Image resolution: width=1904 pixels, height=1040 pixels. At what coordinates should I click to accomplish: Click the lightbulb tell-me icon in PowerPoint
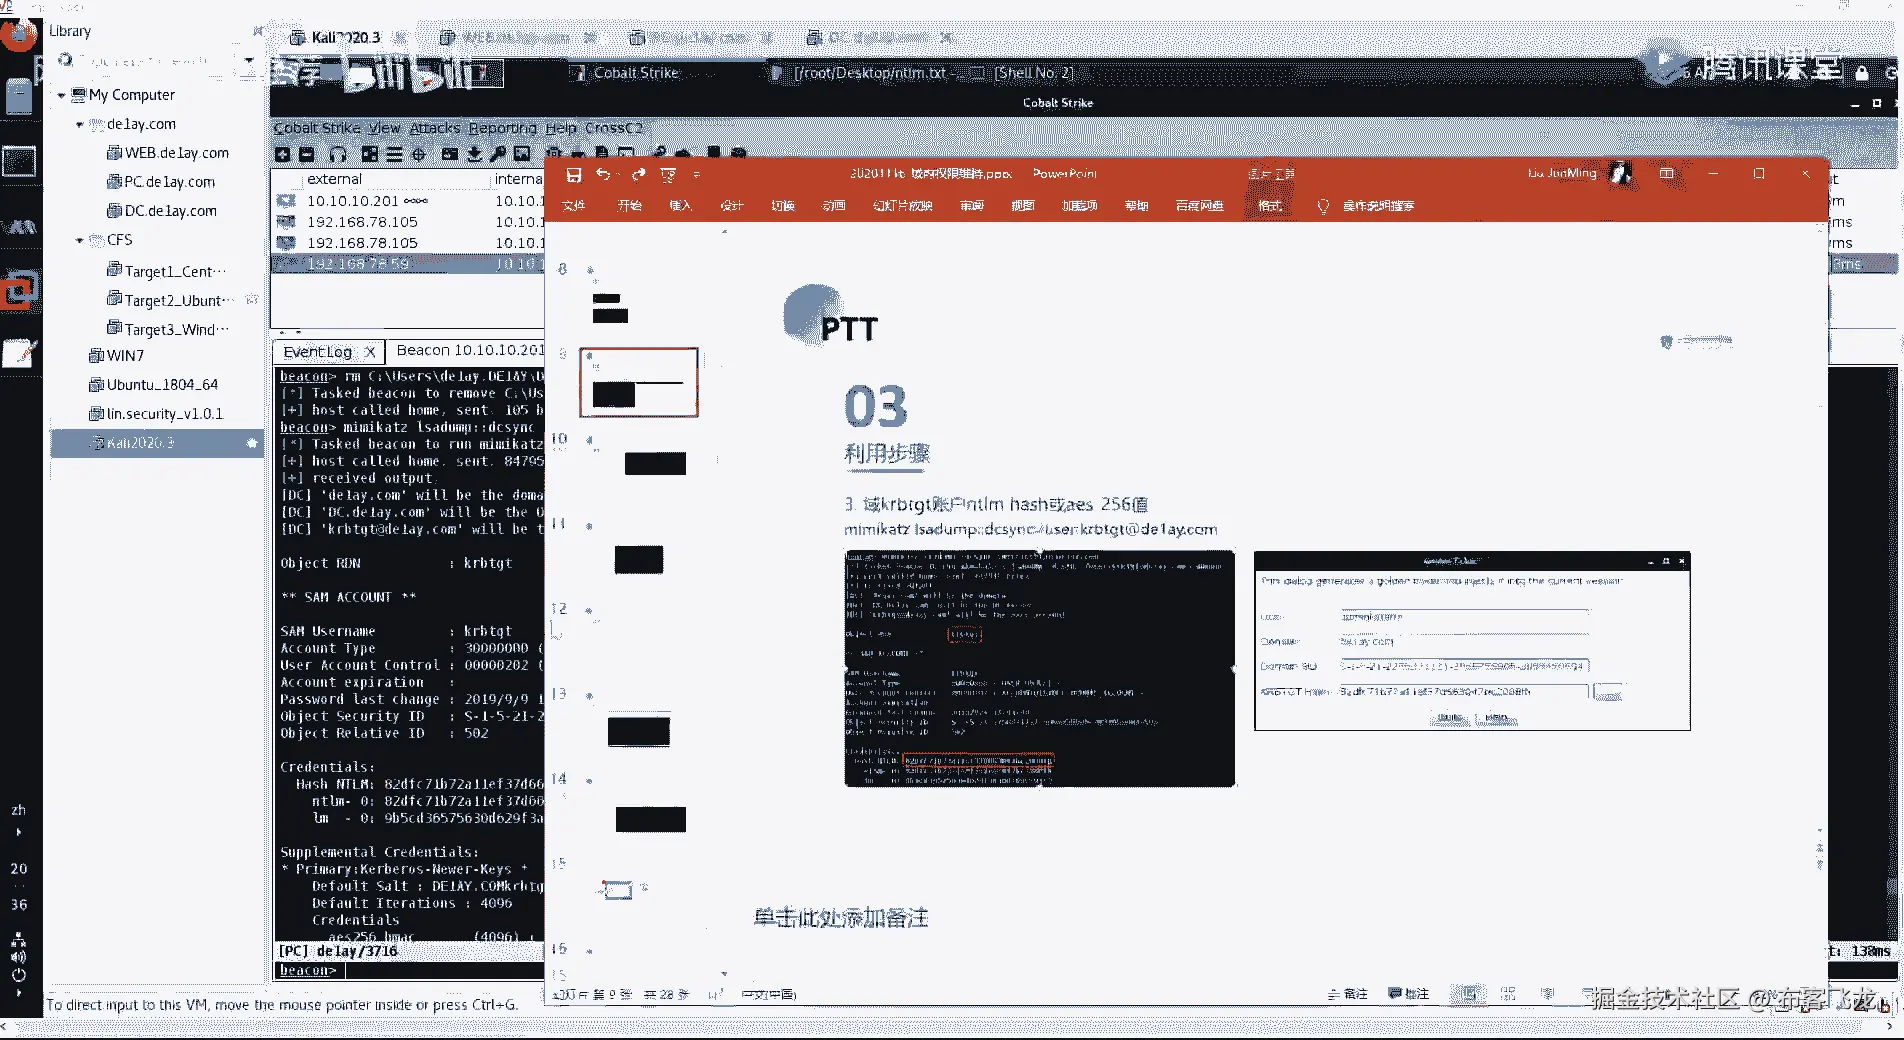pyautogui.click(x=1323, y=206)
